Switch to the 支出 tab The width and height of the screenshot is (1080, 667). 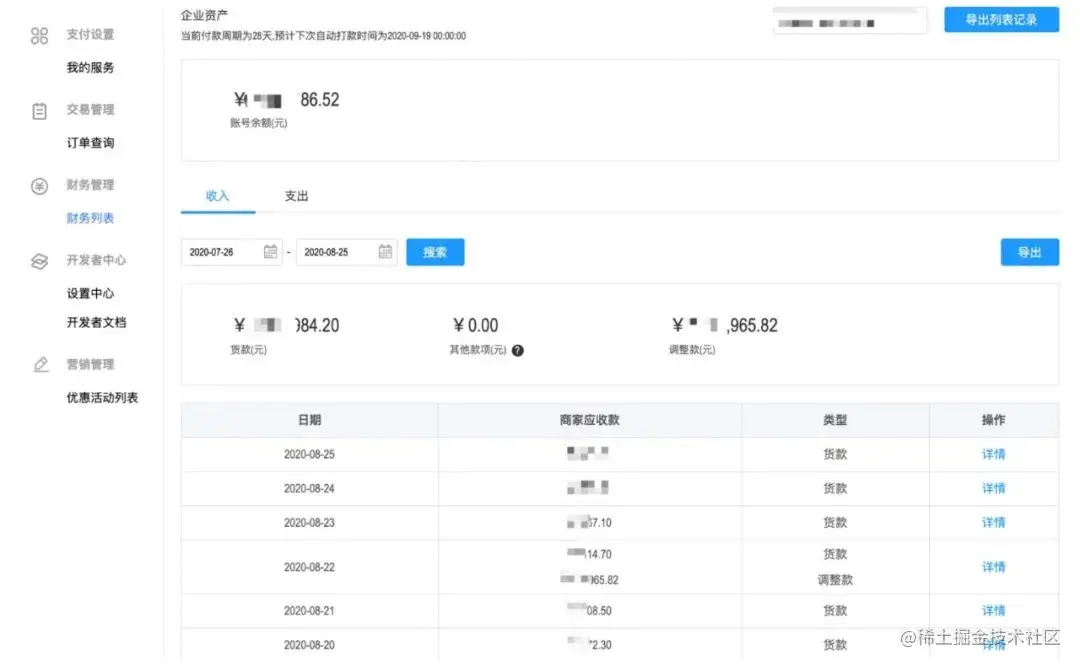pos(295,196)
